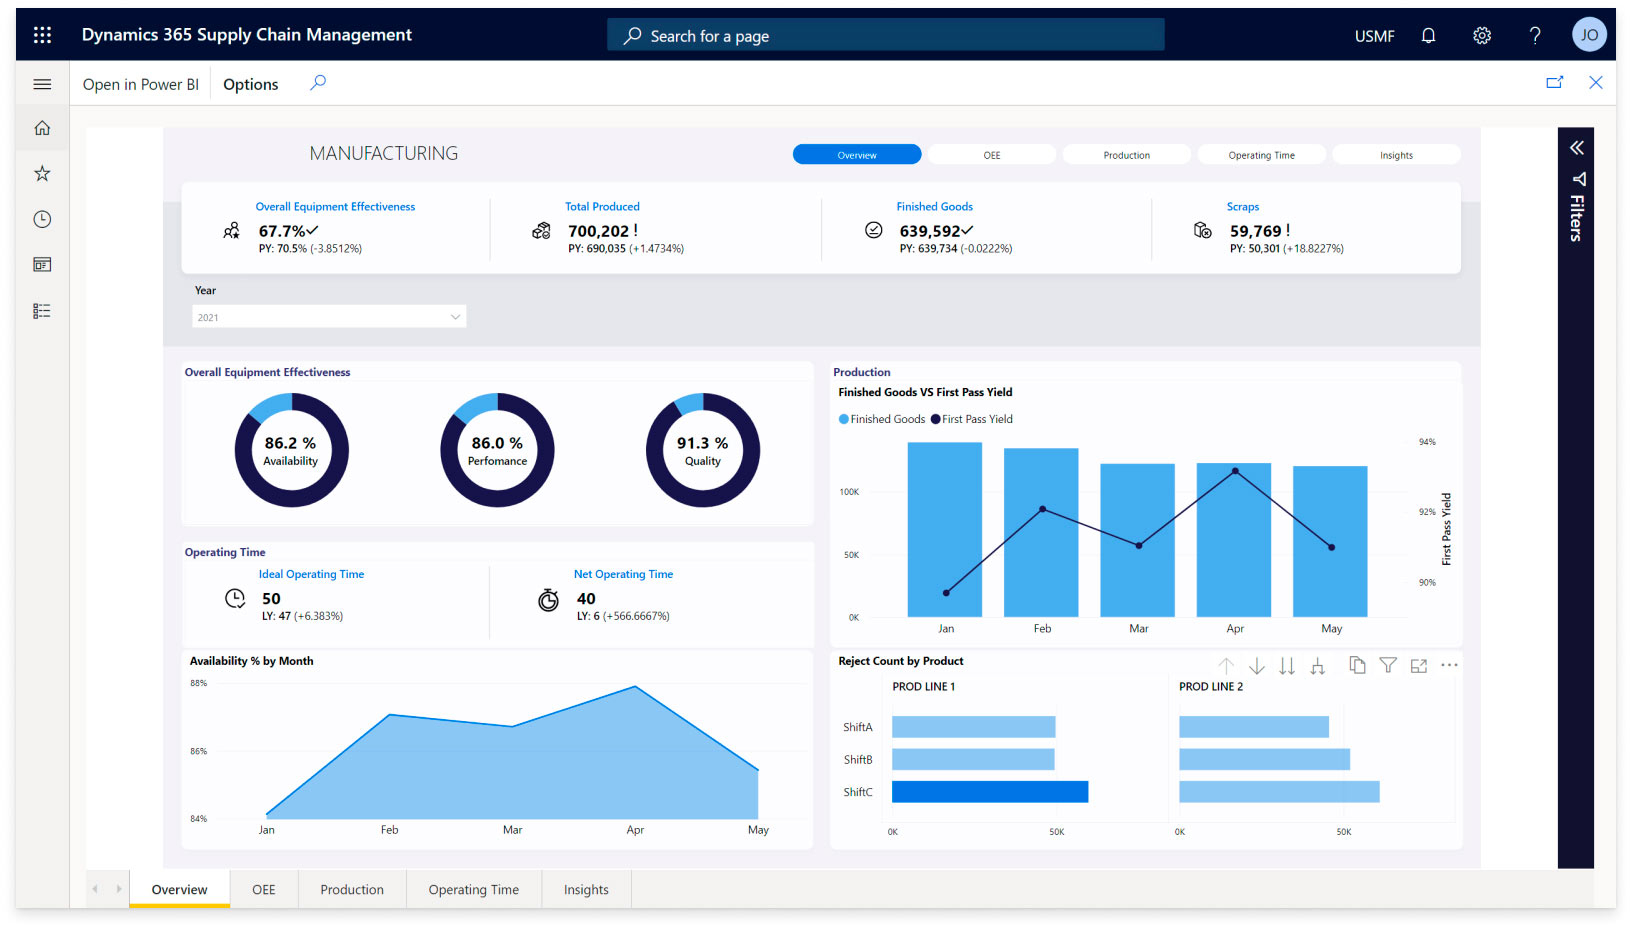Viewport: 1630px width, 929px height.
Task: Select the Overview pill button
Action: click(x=857, y=155)
